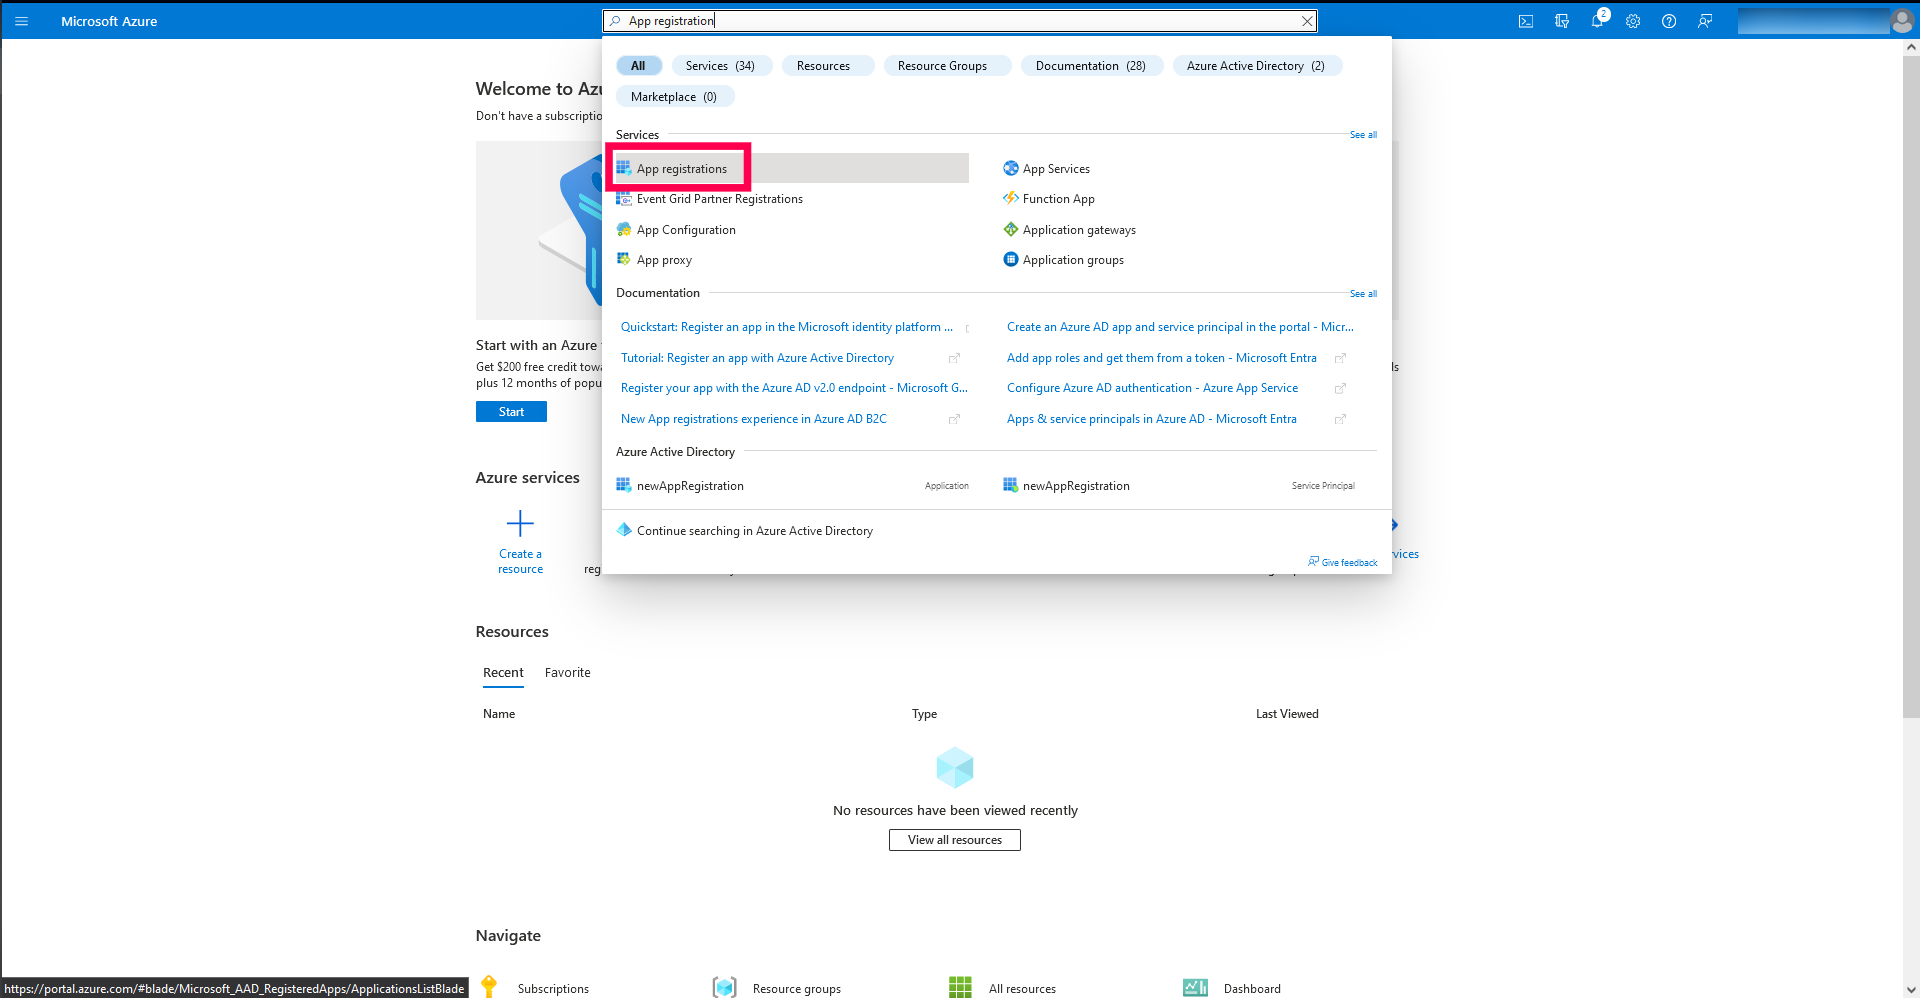1920x998 pixels.
Task: Open the directories and subscriptions filter
Action: (x=1562, y=21)
